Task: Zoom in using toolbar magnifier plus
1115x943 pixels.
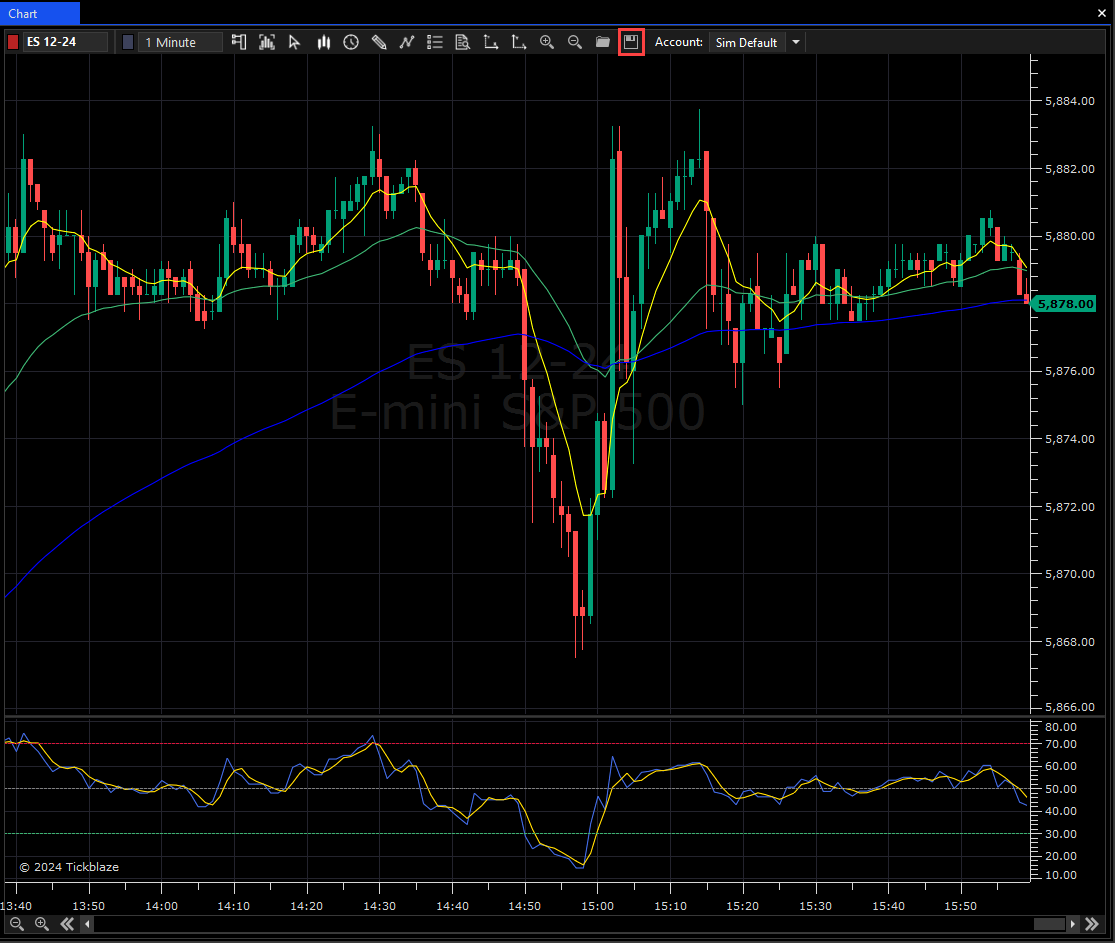Action: [546, 42]
